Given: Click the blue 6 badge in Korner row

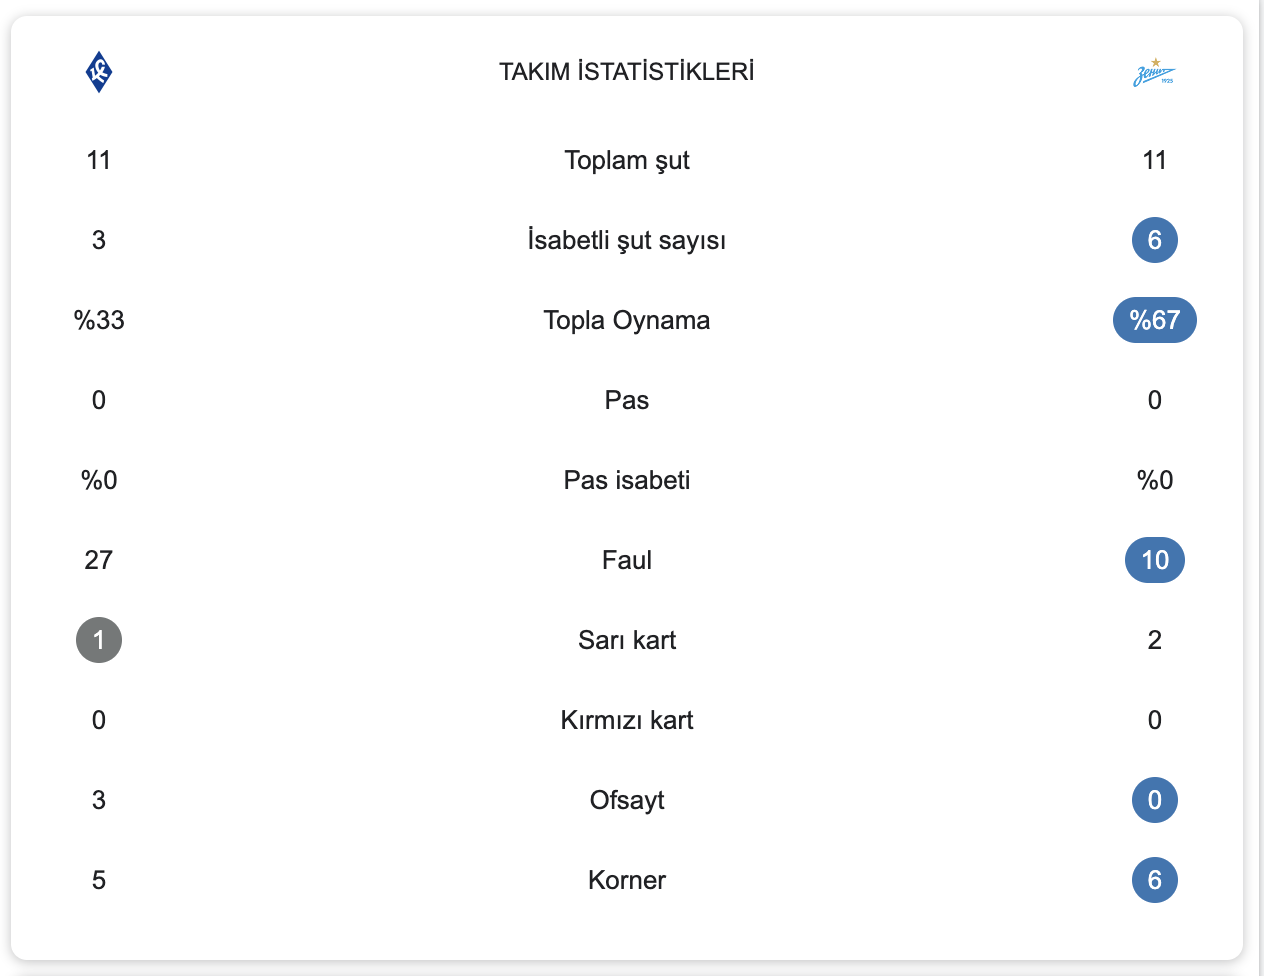Looking at the screenshot, I should click(1154, 880).
